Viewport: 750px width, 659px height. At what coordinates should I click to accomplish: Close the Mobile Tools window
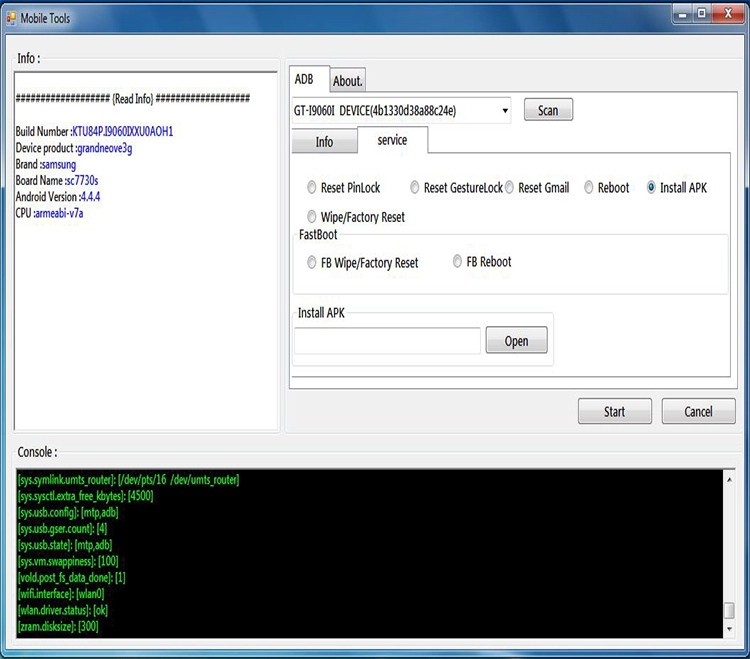[728, 14]
